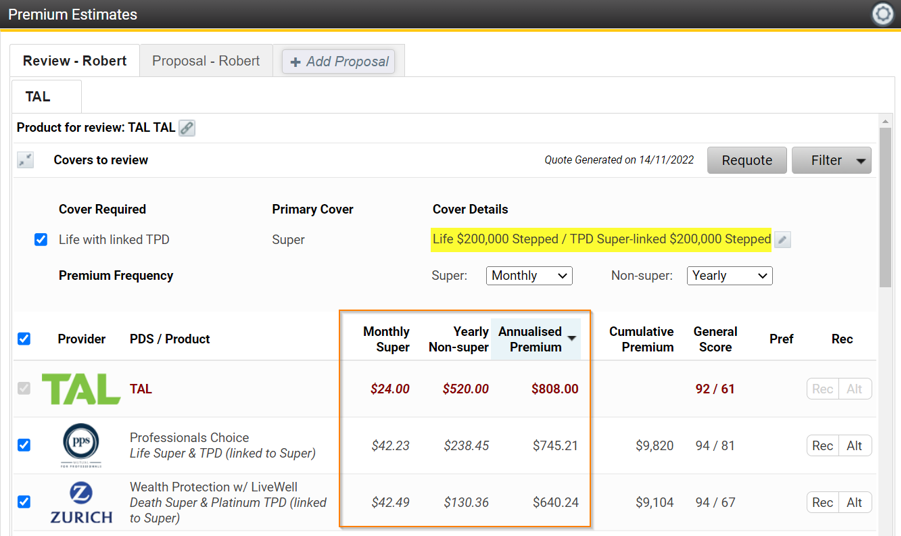Open the Non-super frequency Yearly dropdown

(729, 276)
